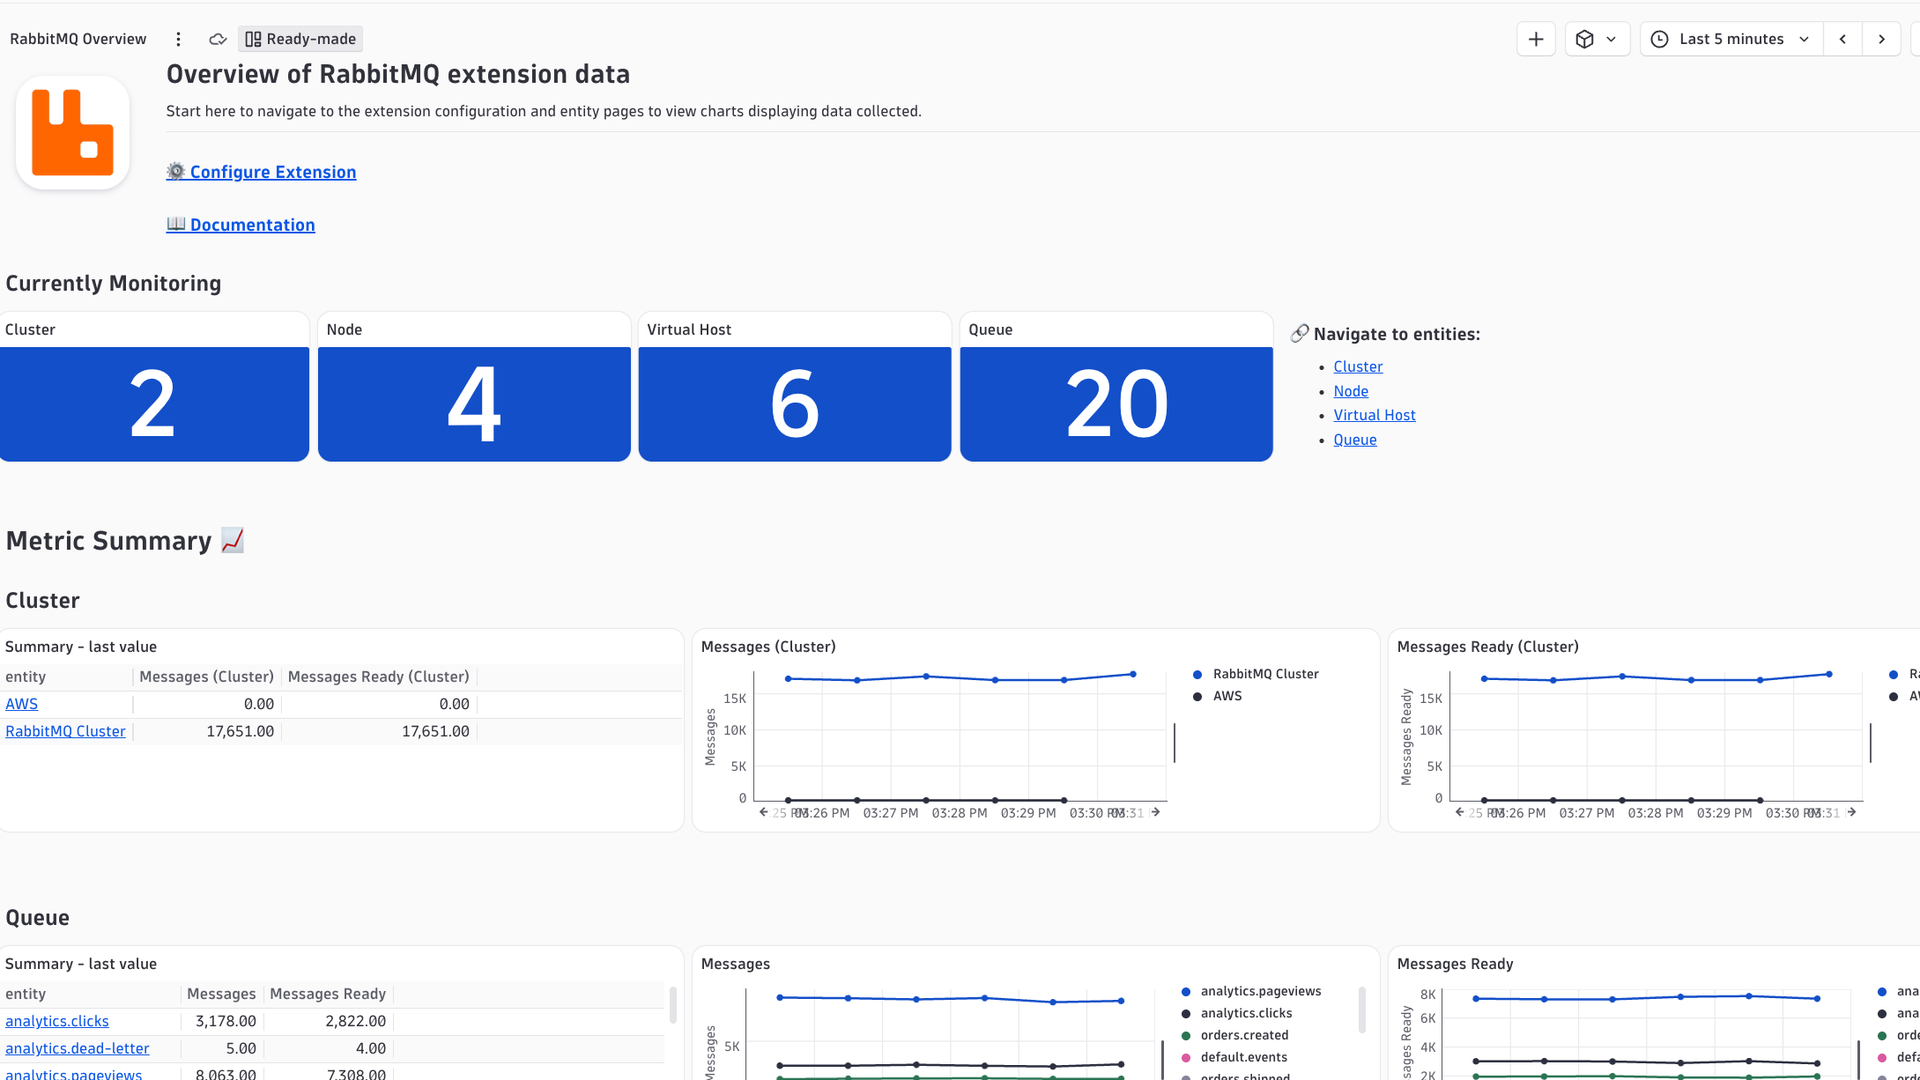Toggle AWS legend in Messages (Cluster) chart

pyautogui.click(x=1217, y=696)
